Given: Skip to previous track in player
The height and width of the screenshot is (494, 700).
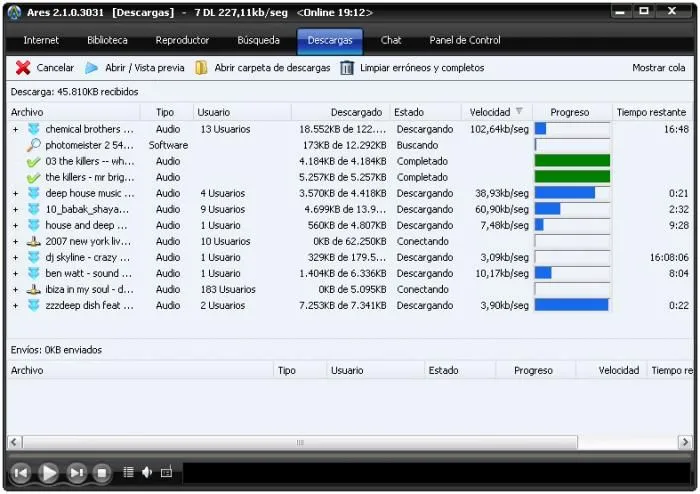Looking at the screenshot, I should tap(20, 473).
